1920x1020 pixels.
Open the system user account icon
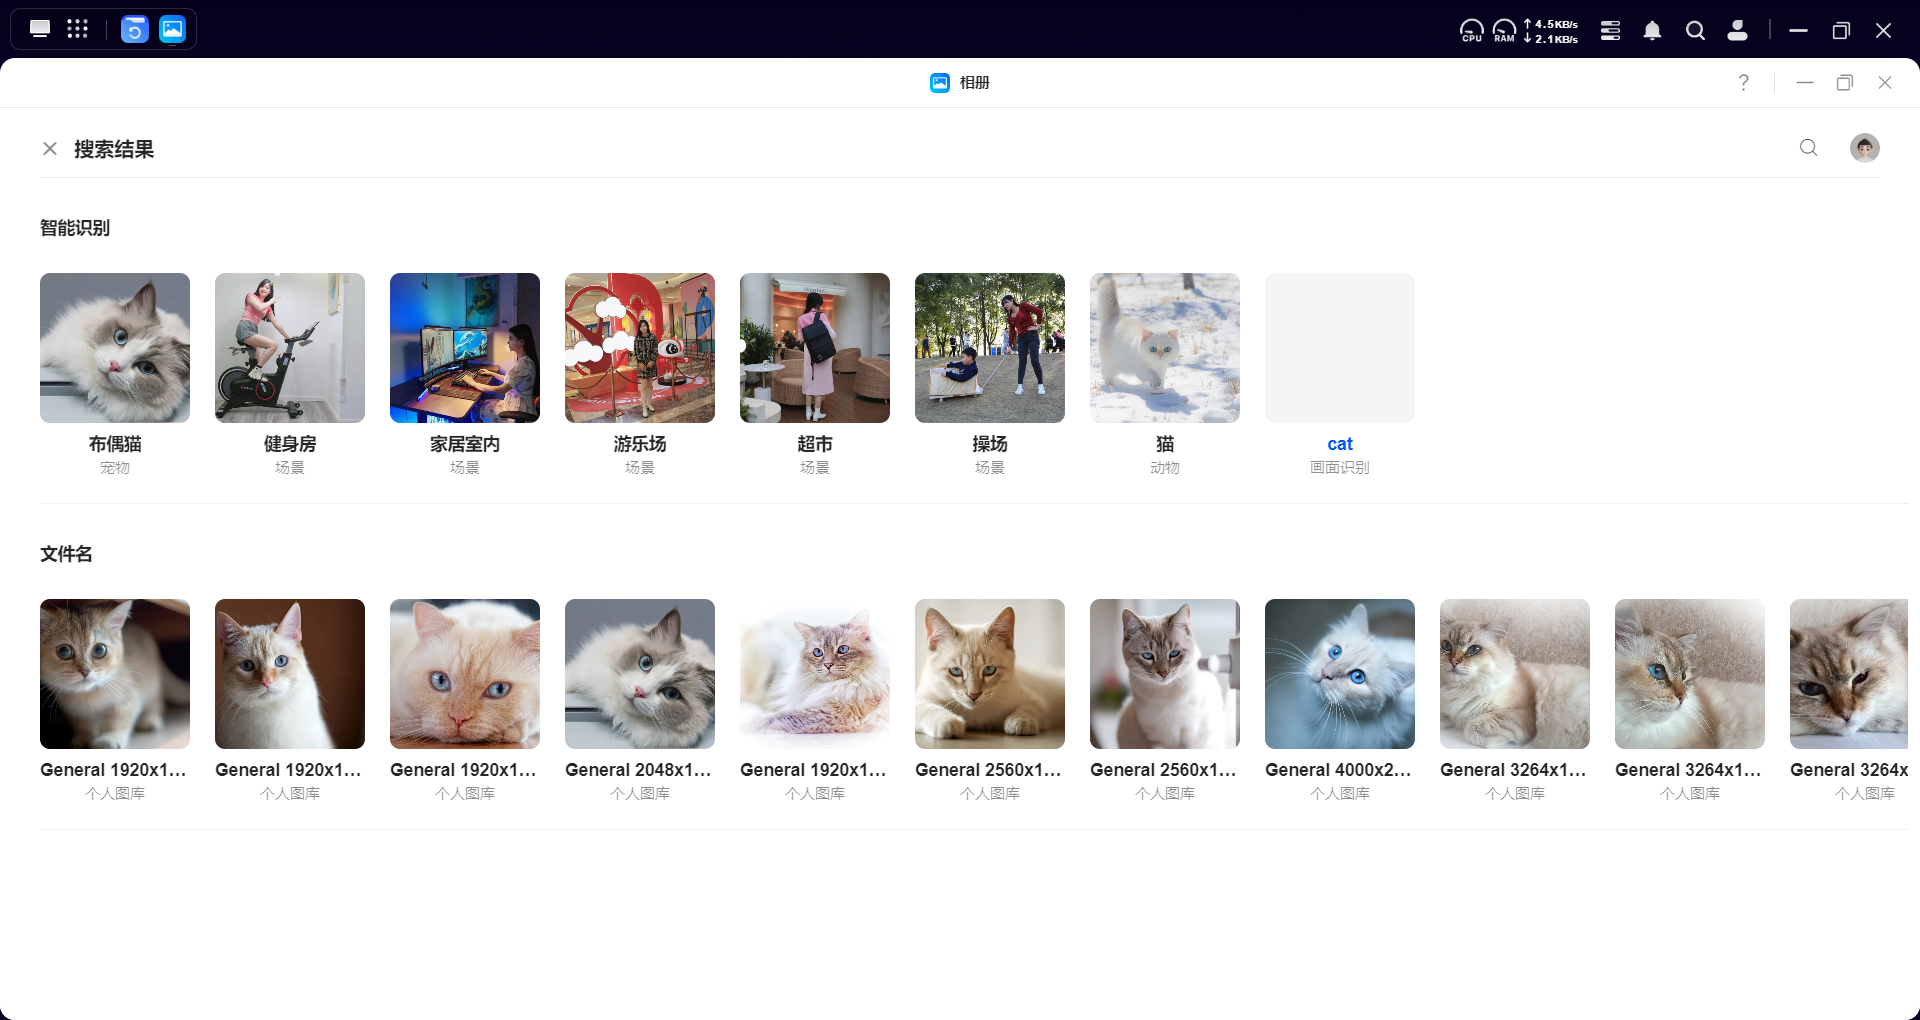(x=1737, y=31)
